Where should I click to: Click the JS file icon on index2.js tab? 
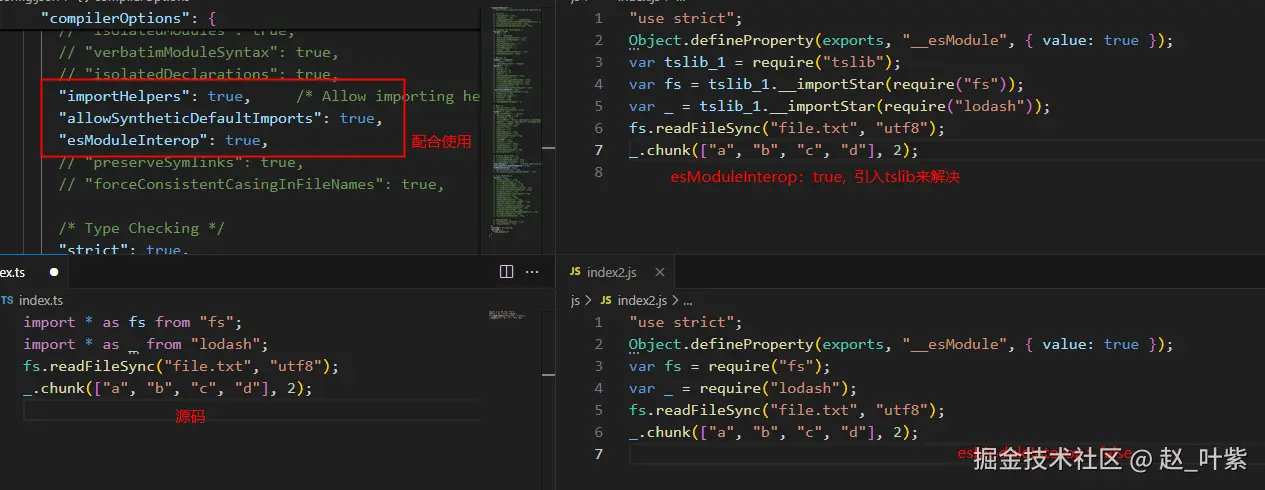[575, 272]
